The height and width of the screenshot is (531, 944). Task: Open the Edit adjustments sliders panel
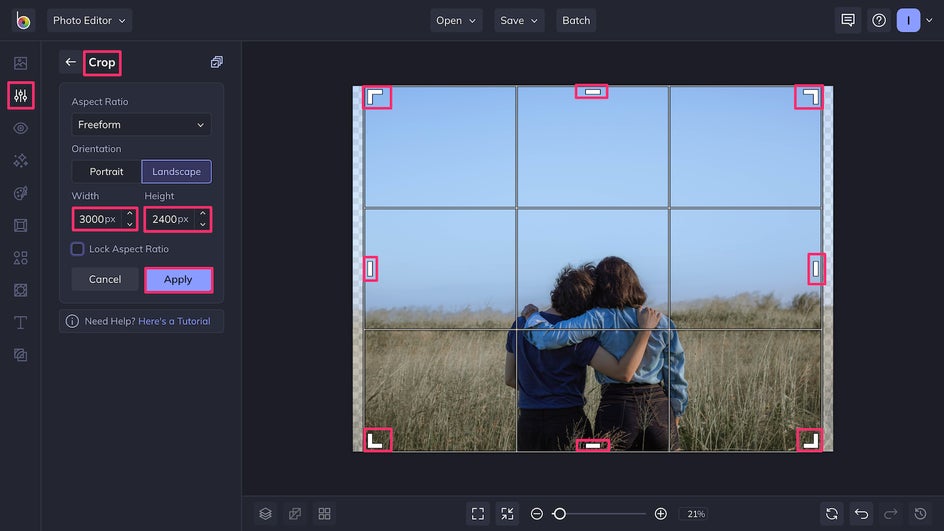pos(20,96)
